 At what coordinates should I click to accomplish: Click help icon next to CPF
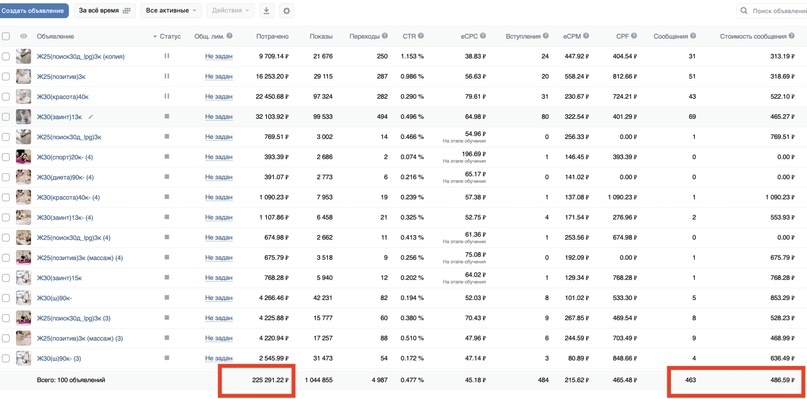[634, 36]
